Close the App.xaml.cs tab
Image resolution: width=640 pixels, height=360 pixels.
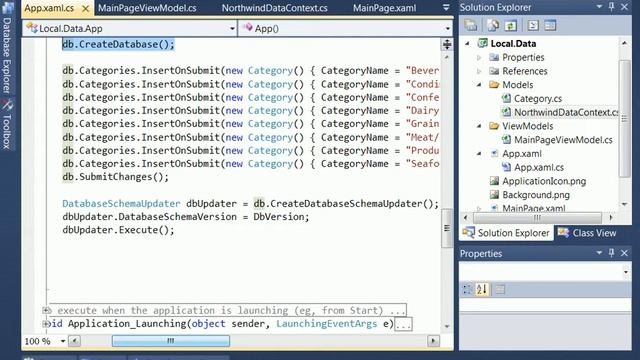click(x=85, y=8)
